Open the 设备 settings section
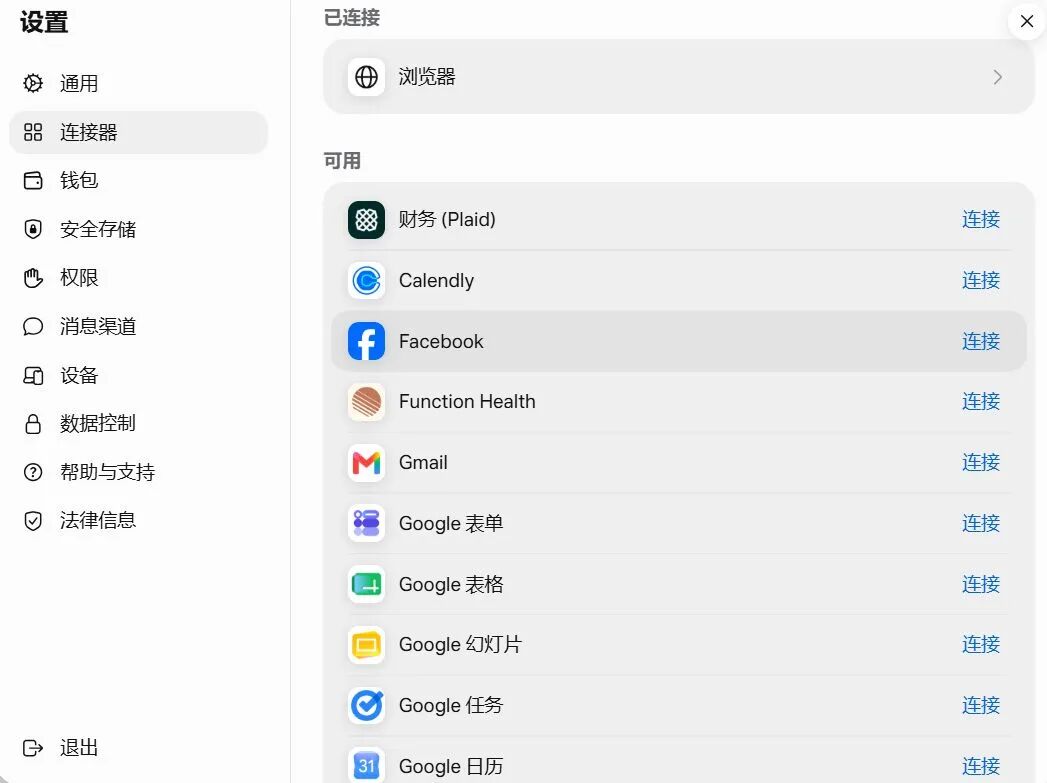This screenshot has height=783, width=1047. [138, 376]
